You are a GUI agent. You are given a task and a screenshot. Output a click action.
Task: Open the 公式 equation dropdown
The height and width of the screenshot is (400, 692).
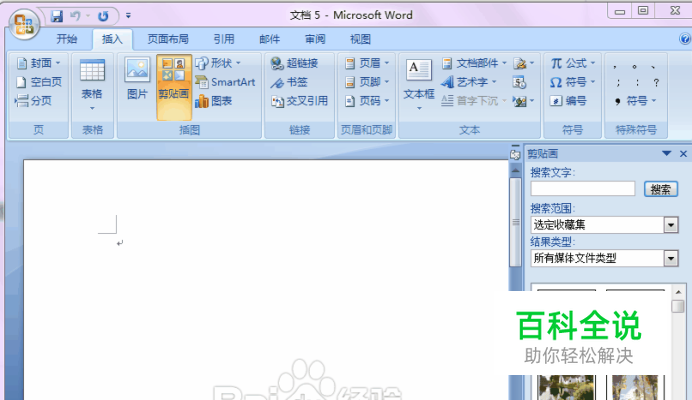coord(573,63)
